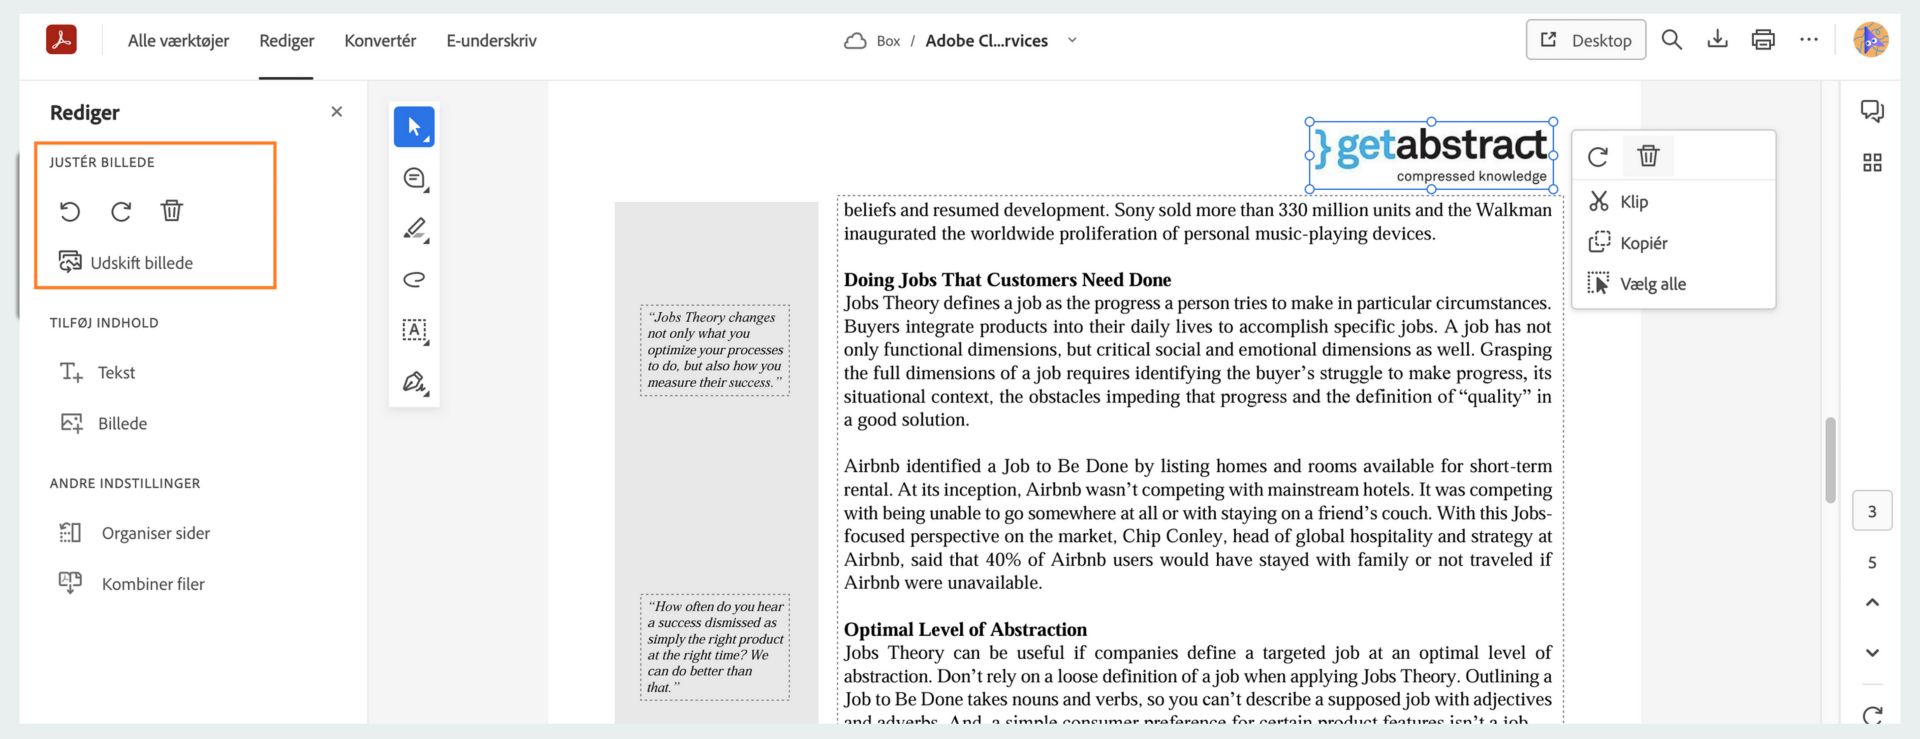
Task: Click the vertical document scrollbar
Action: point(1830,460)
